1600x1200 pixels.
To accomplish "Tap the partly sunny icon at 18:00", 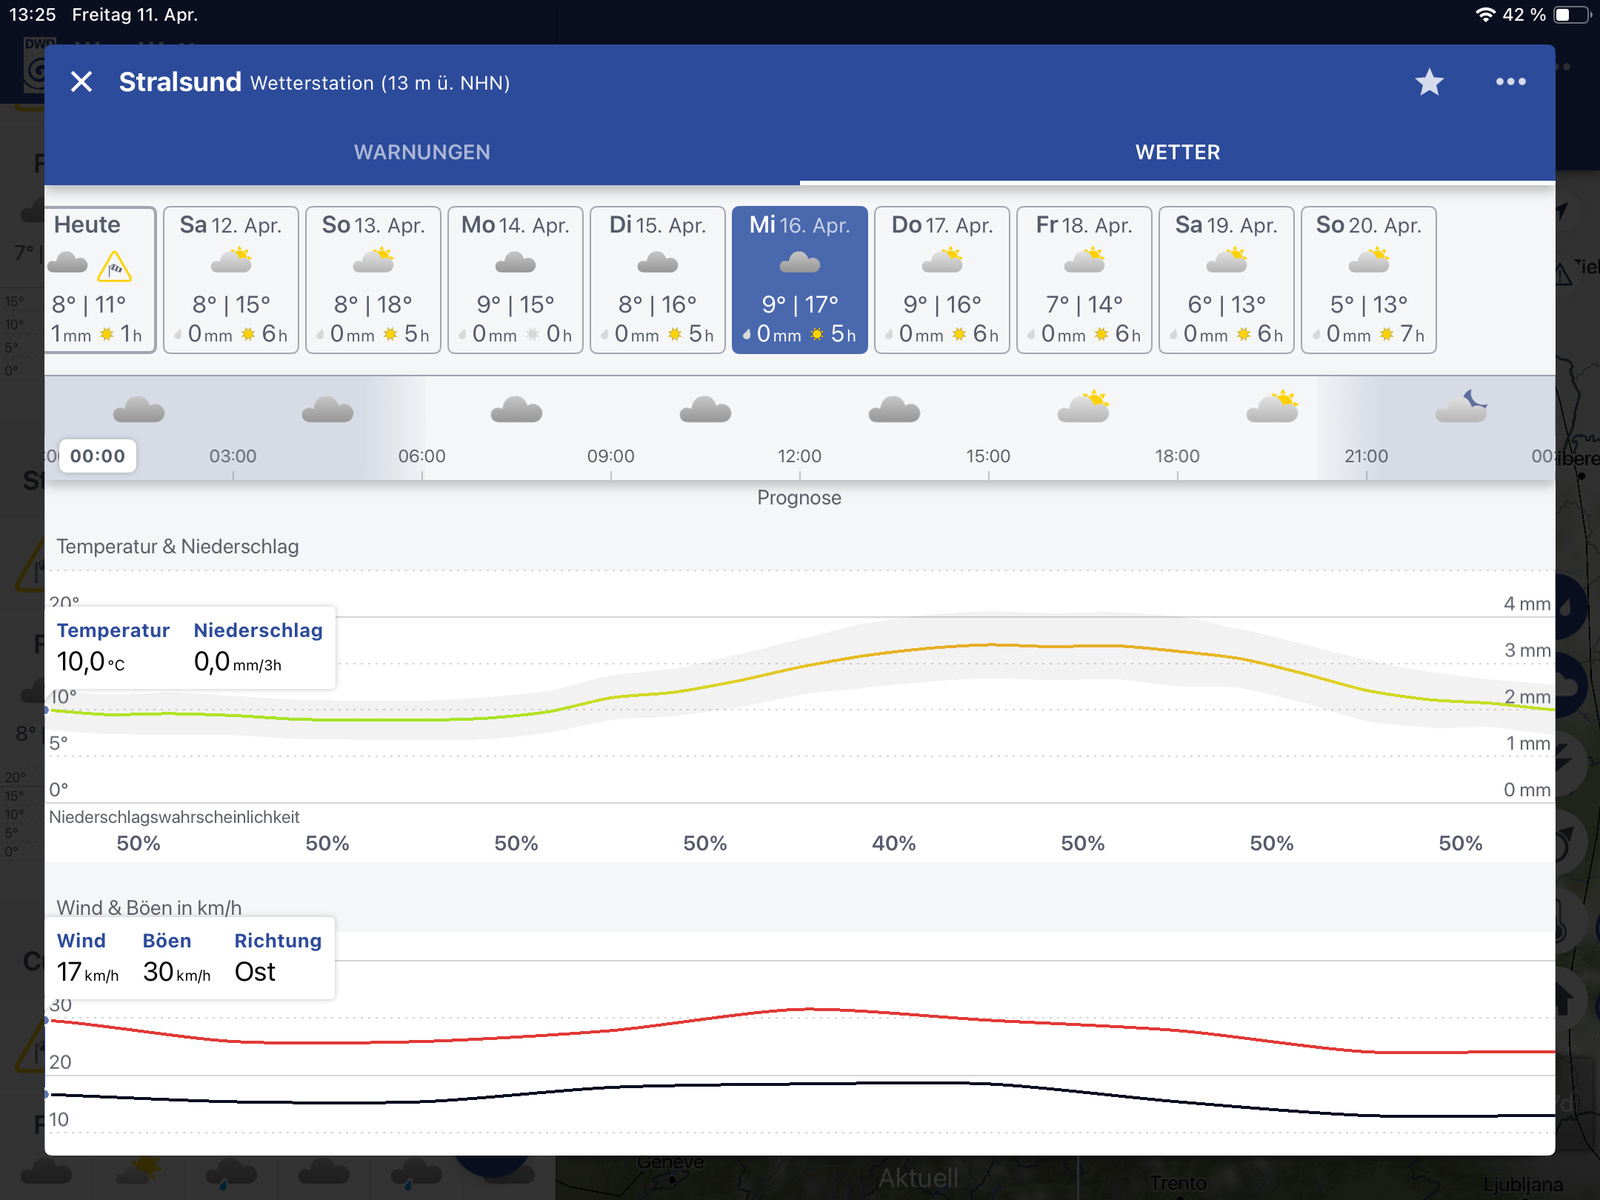I will click(x=1272, y=407).
